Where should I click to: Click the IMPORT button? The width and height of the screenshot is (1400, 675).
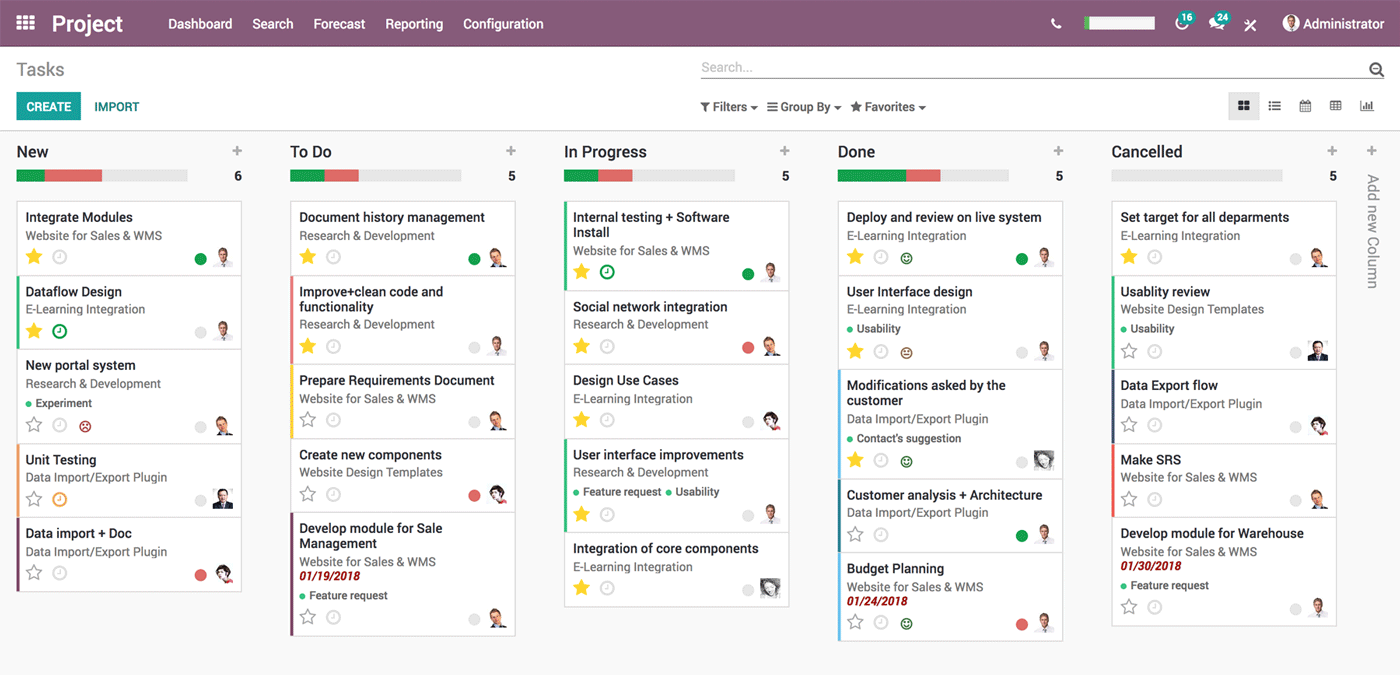click(116, 105)
